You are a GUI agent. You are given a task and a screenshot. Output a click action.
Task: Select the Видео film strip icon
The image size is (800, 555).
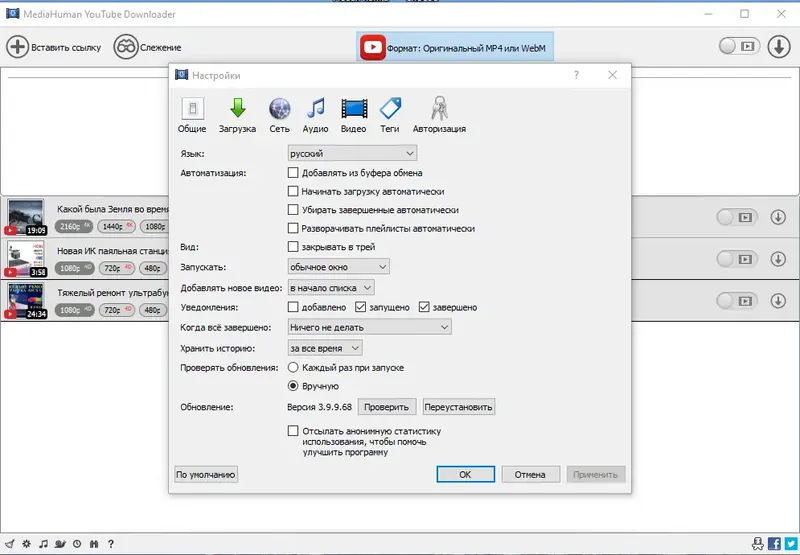(x=354, y=108)
